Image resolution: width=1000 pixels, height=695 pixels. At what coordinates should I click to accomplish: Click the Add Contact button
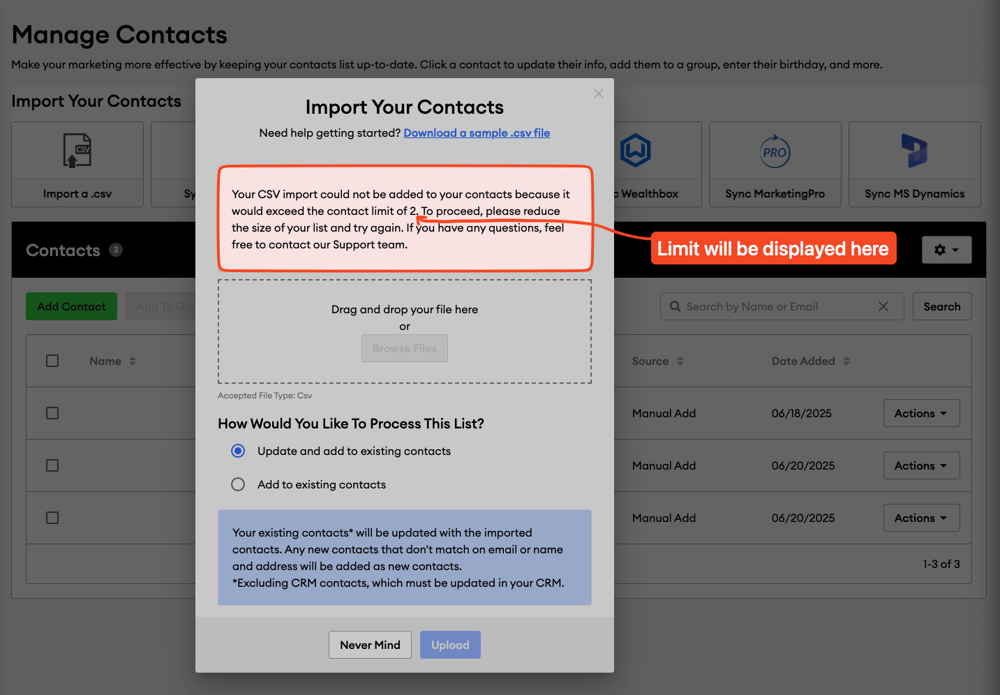tap(71, 306)
